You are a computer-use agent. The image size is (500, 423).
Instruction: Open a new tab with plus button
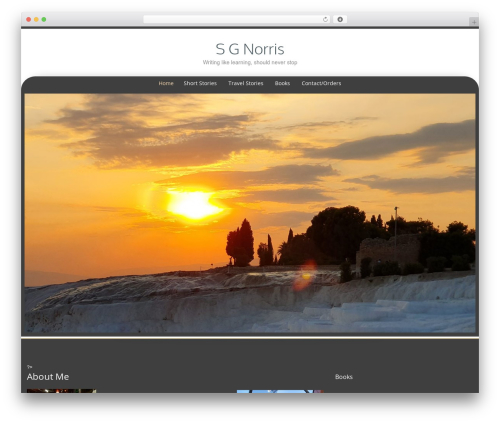click(474, 22)
